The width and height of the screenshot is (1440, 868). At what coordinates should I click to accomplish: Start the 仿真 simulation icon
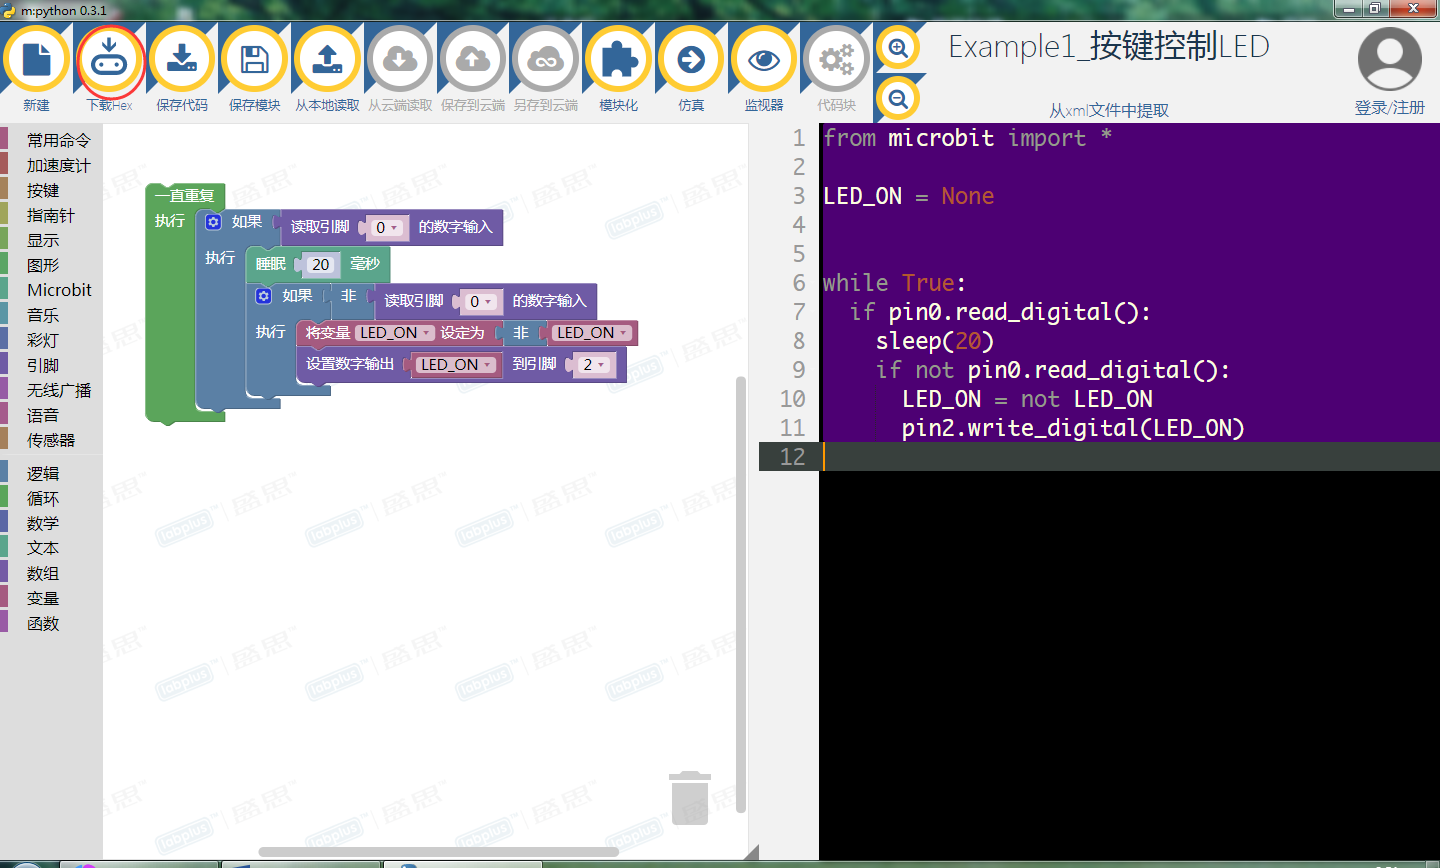tap(690, 58)
